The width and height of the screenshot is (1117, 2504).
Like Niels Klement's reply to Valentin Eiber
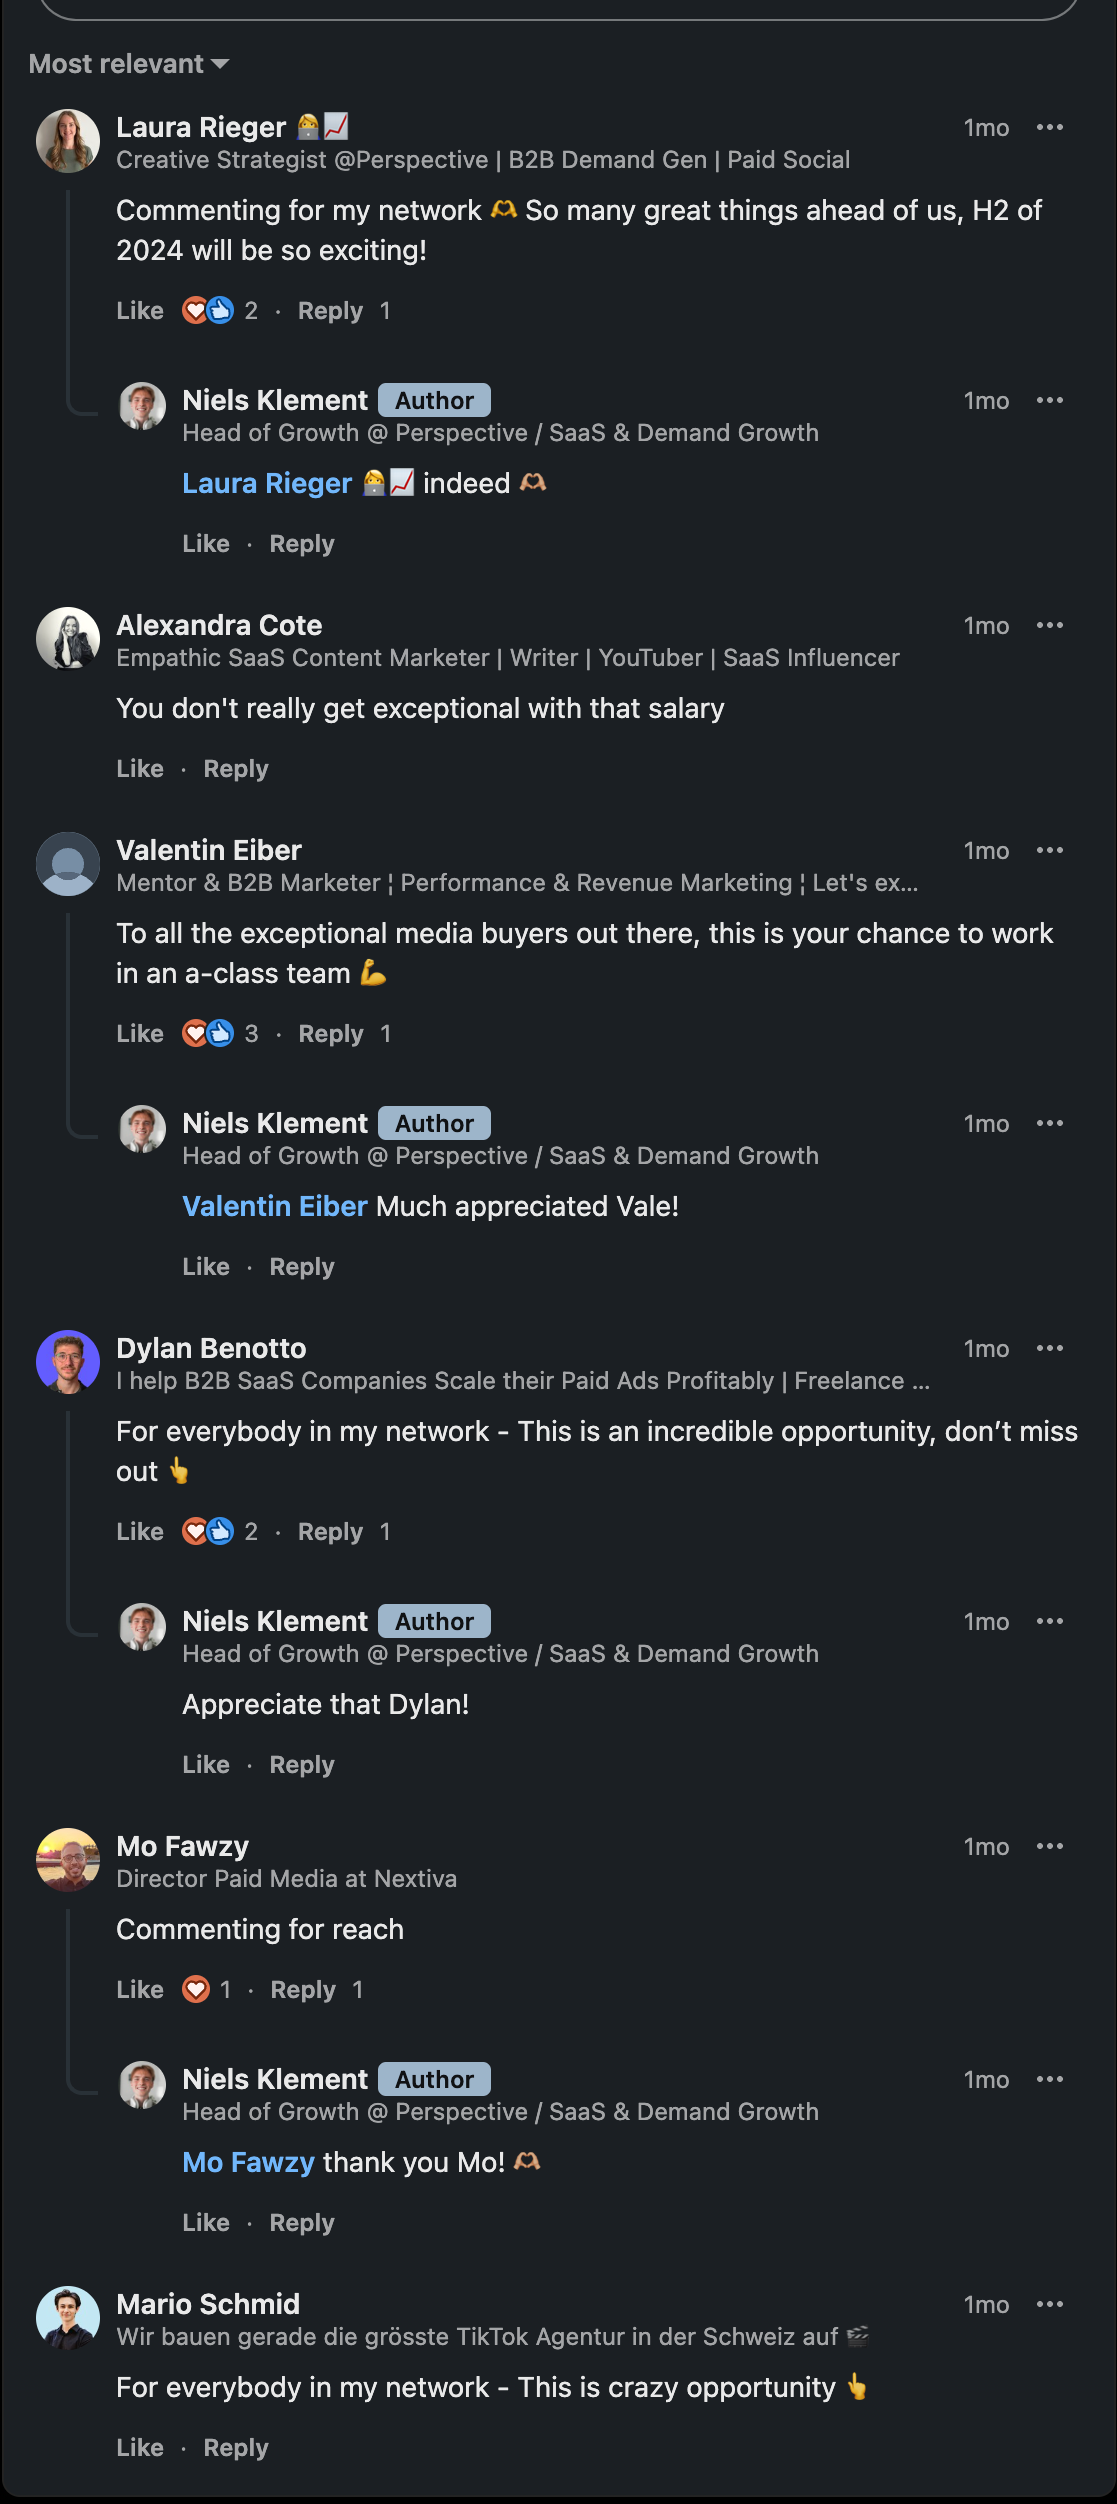pos(206,1267)
